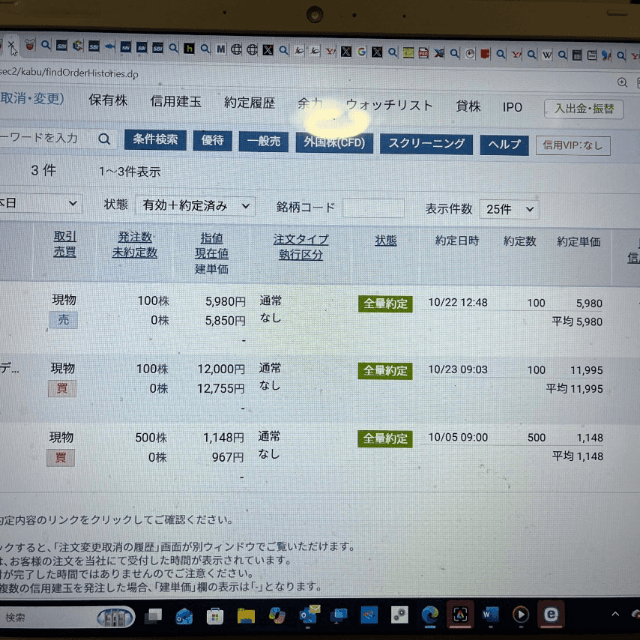This screenshot has height=640, width=640.
Task: Click 全量約定 badge for the 10/05 09:00 order
Action: (385, 439)
